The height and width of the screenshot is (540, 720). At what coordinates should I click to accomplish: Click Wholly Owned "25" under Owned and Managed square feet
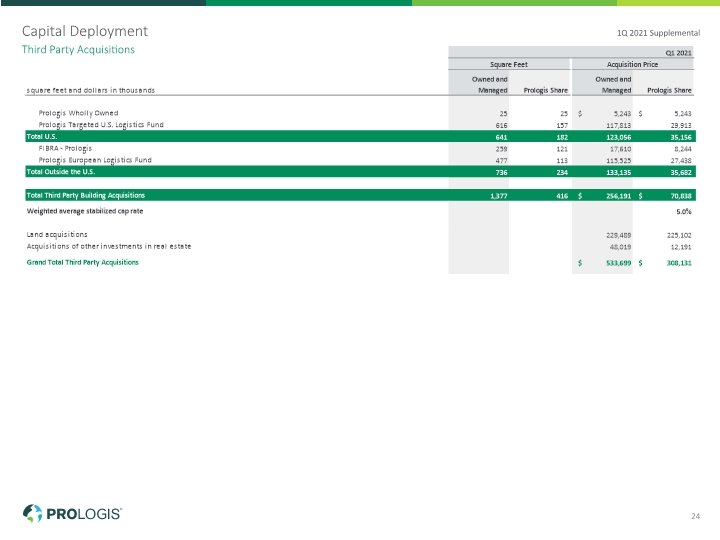(x=503, y=114)
